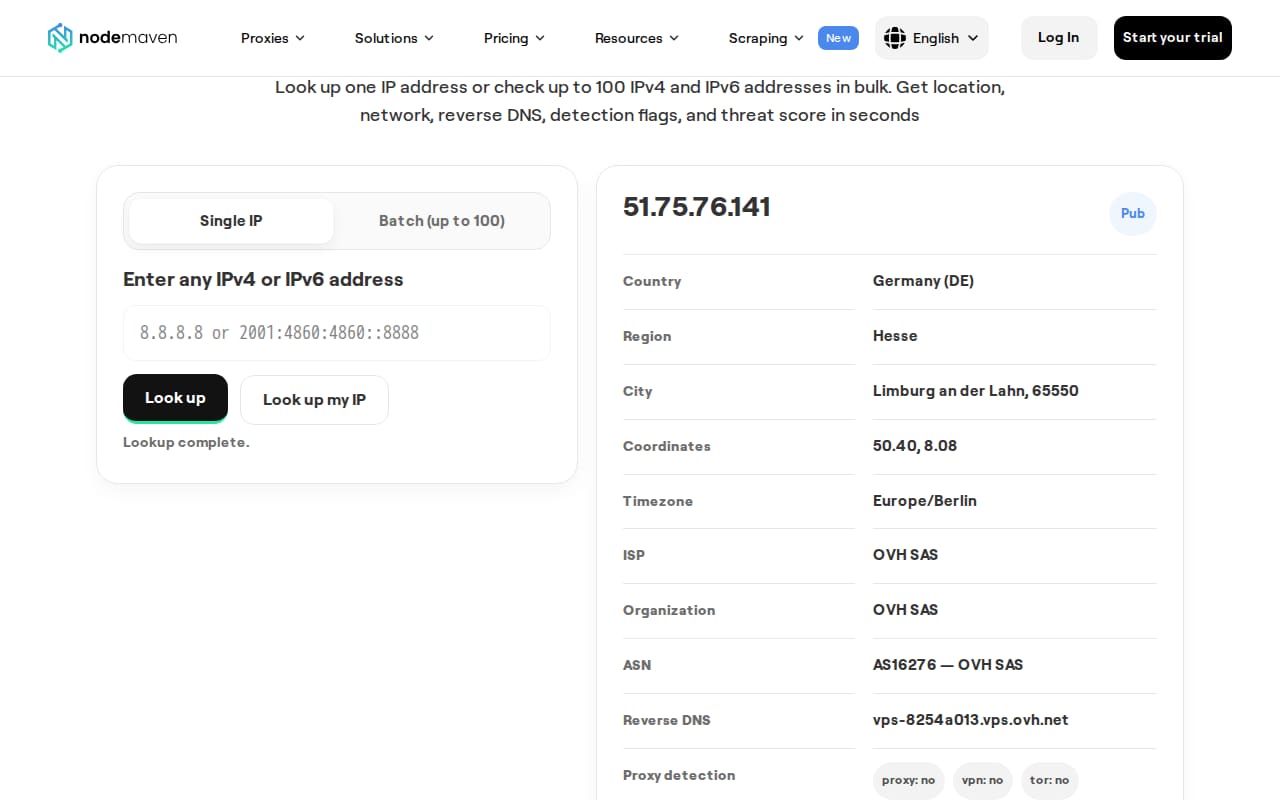This screenshot has height=800, width=1280.
Task: Click the Enter any IPv4 or IPv6 address heading
Action: click(x=263, y=279)
